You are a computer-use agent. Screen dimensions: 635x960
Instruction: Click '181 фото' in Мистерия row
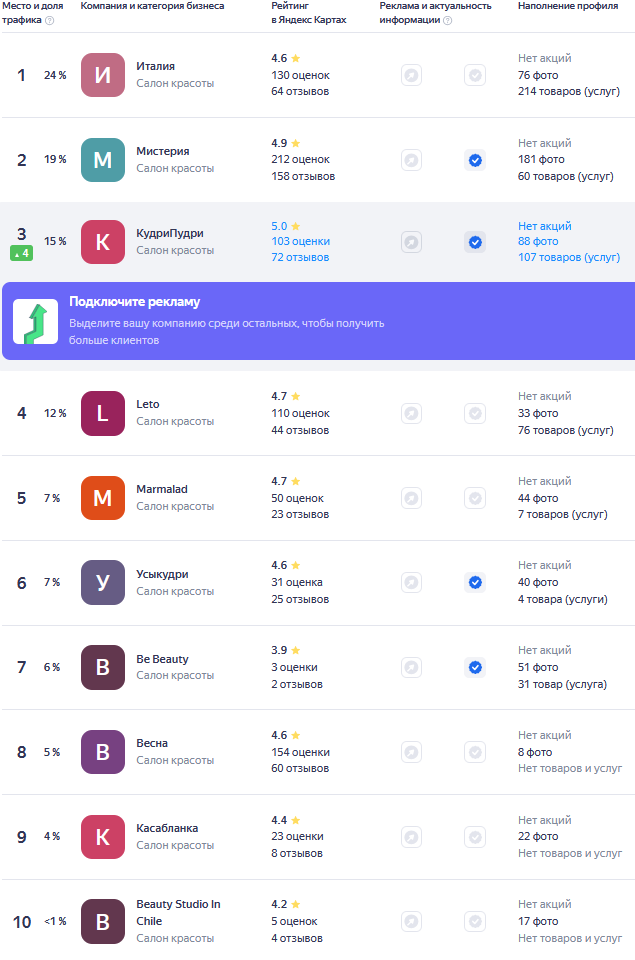pyautogui.click(x=541, y=159)
